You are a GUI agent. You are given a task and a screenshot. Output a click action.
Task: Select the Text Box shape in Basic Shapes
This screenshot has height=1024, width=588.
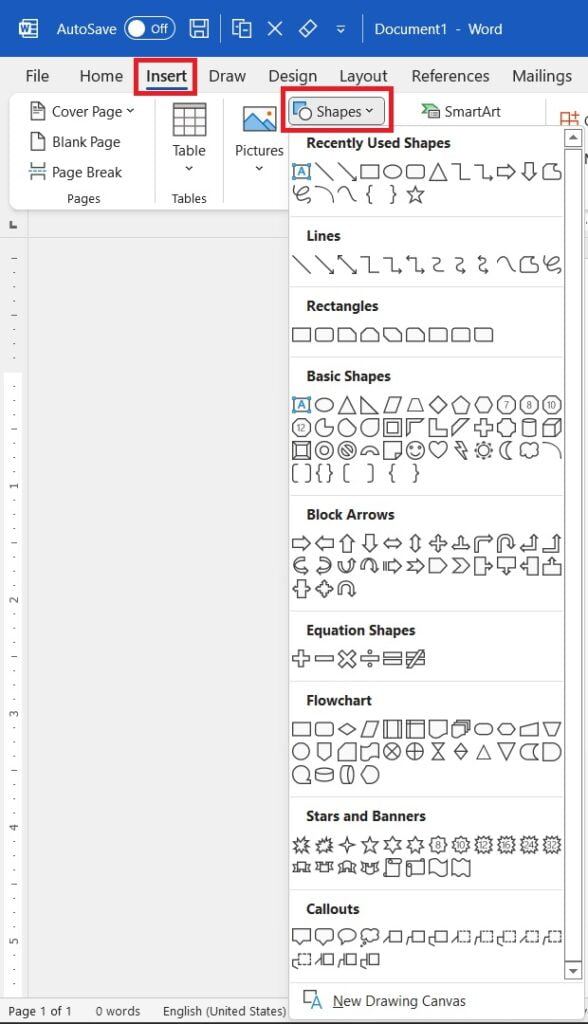pyautogui.click(x=300, y=404)
